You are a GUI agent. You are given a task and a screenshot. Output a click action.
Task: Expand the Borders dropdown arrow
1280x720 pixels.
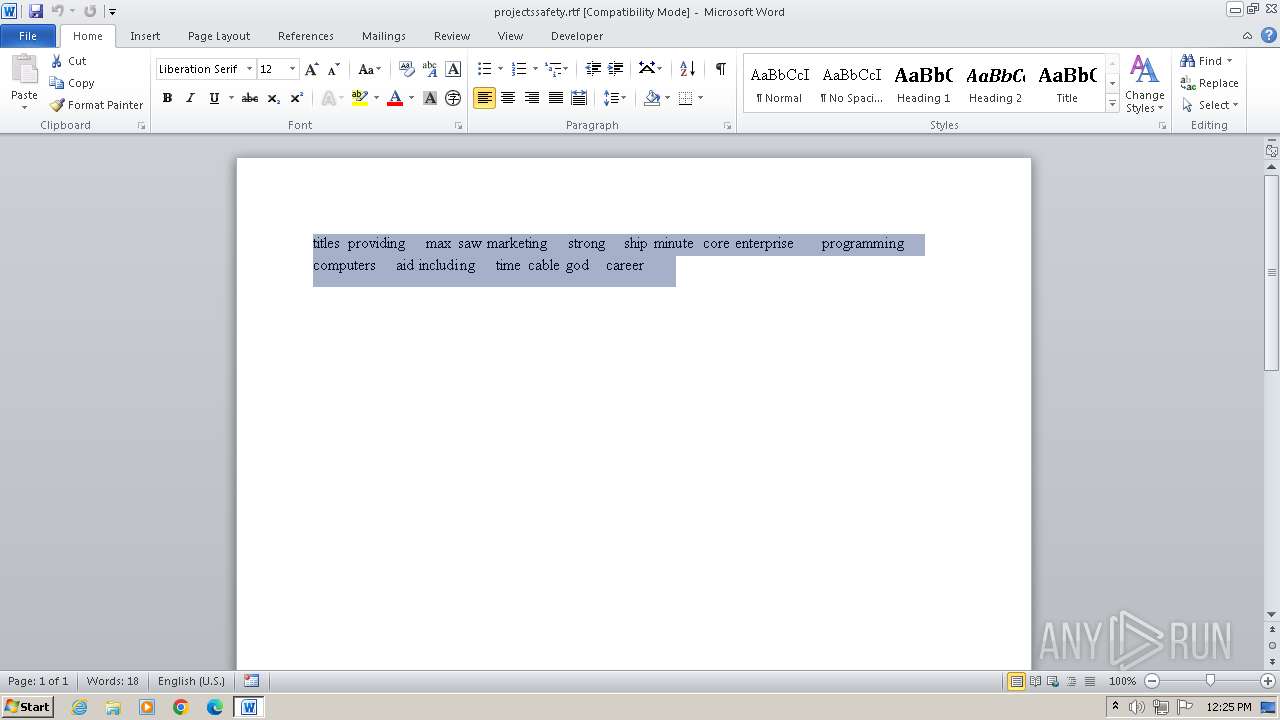[700, 98]
